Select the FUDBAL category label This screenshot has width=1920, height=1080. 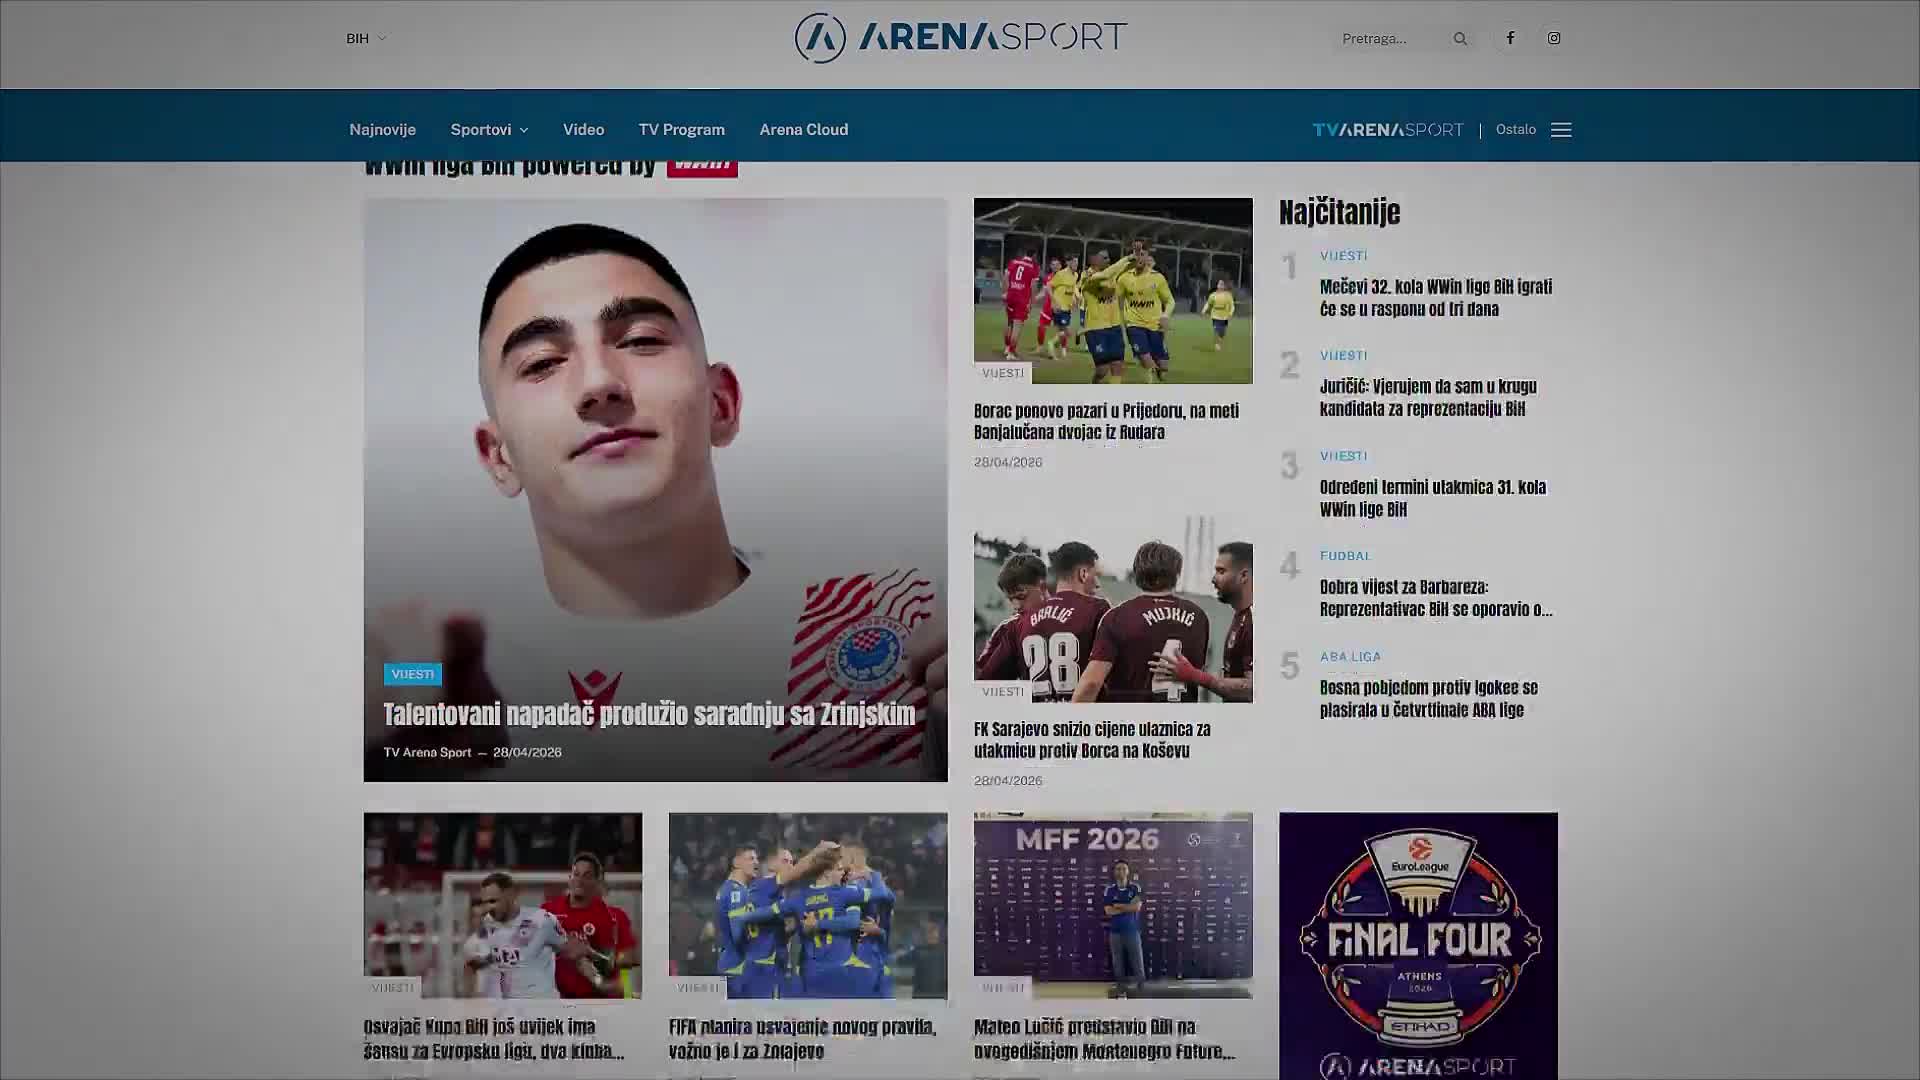point(1345,556)
